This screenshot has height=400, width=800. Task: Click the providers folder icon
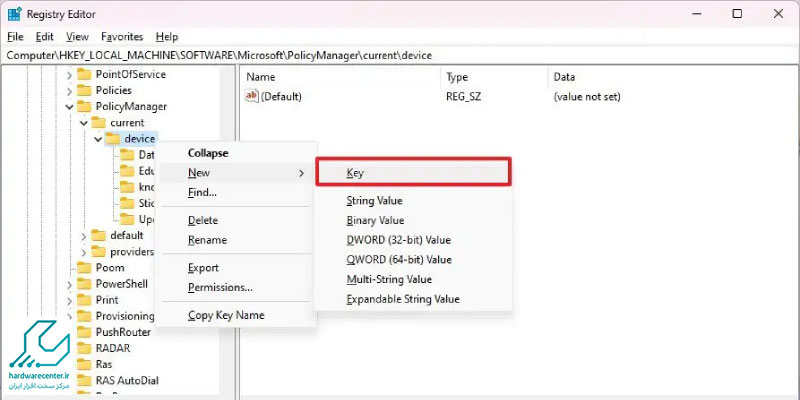coord(98,252)
